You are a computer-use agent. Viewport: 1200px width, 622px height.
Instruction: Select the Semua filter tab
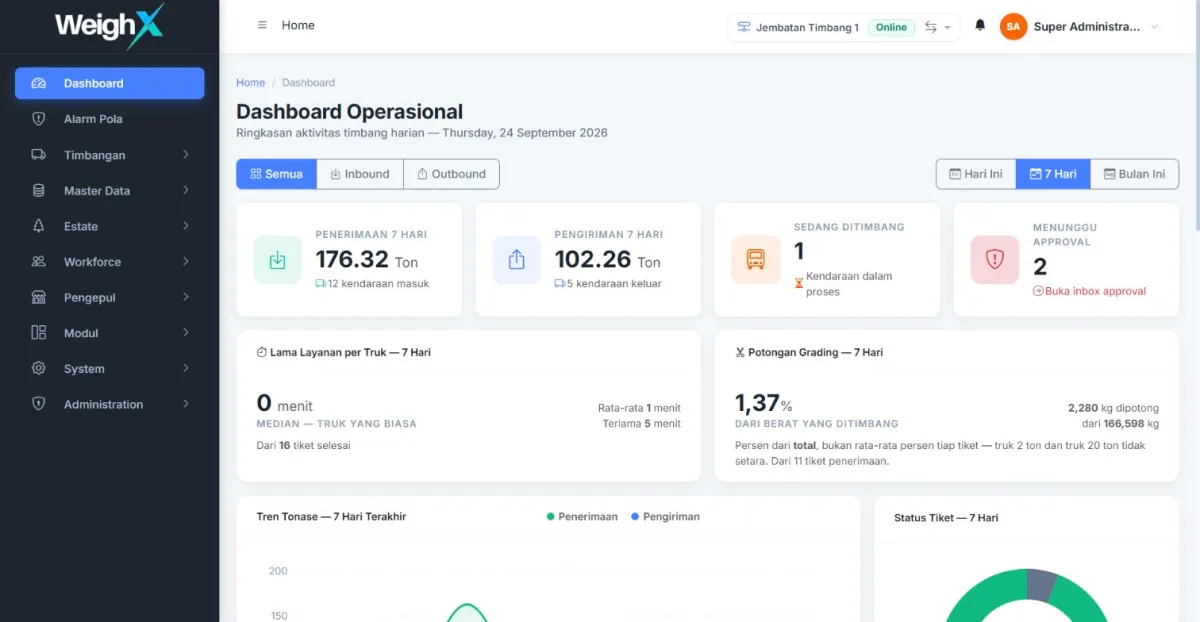(x=277, y=174)
